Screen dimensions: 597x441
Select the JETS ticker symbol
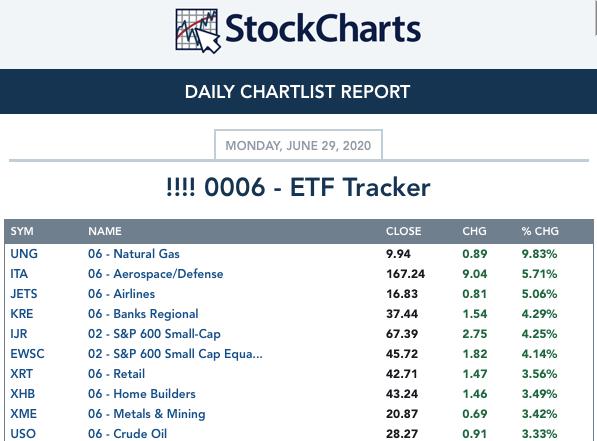coord(24,294)
